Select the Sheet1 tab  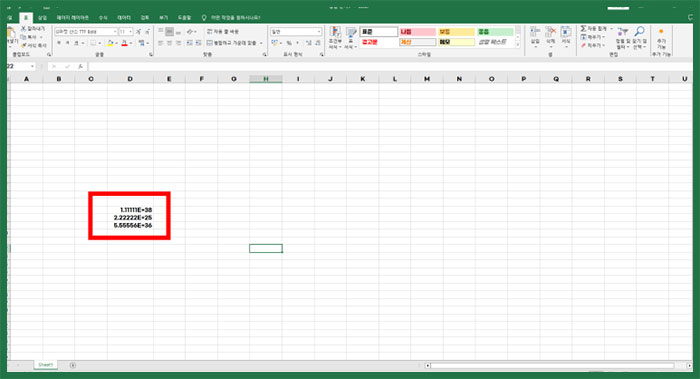(x=45, y=365)
